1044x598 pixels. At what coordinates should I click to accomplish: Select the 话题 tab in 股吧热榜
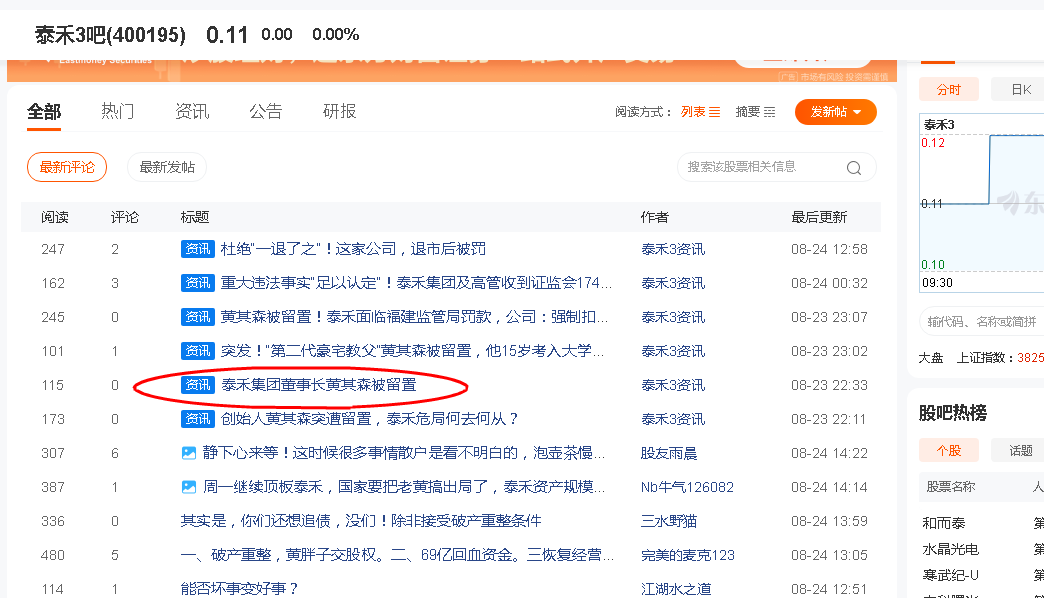1020,451
